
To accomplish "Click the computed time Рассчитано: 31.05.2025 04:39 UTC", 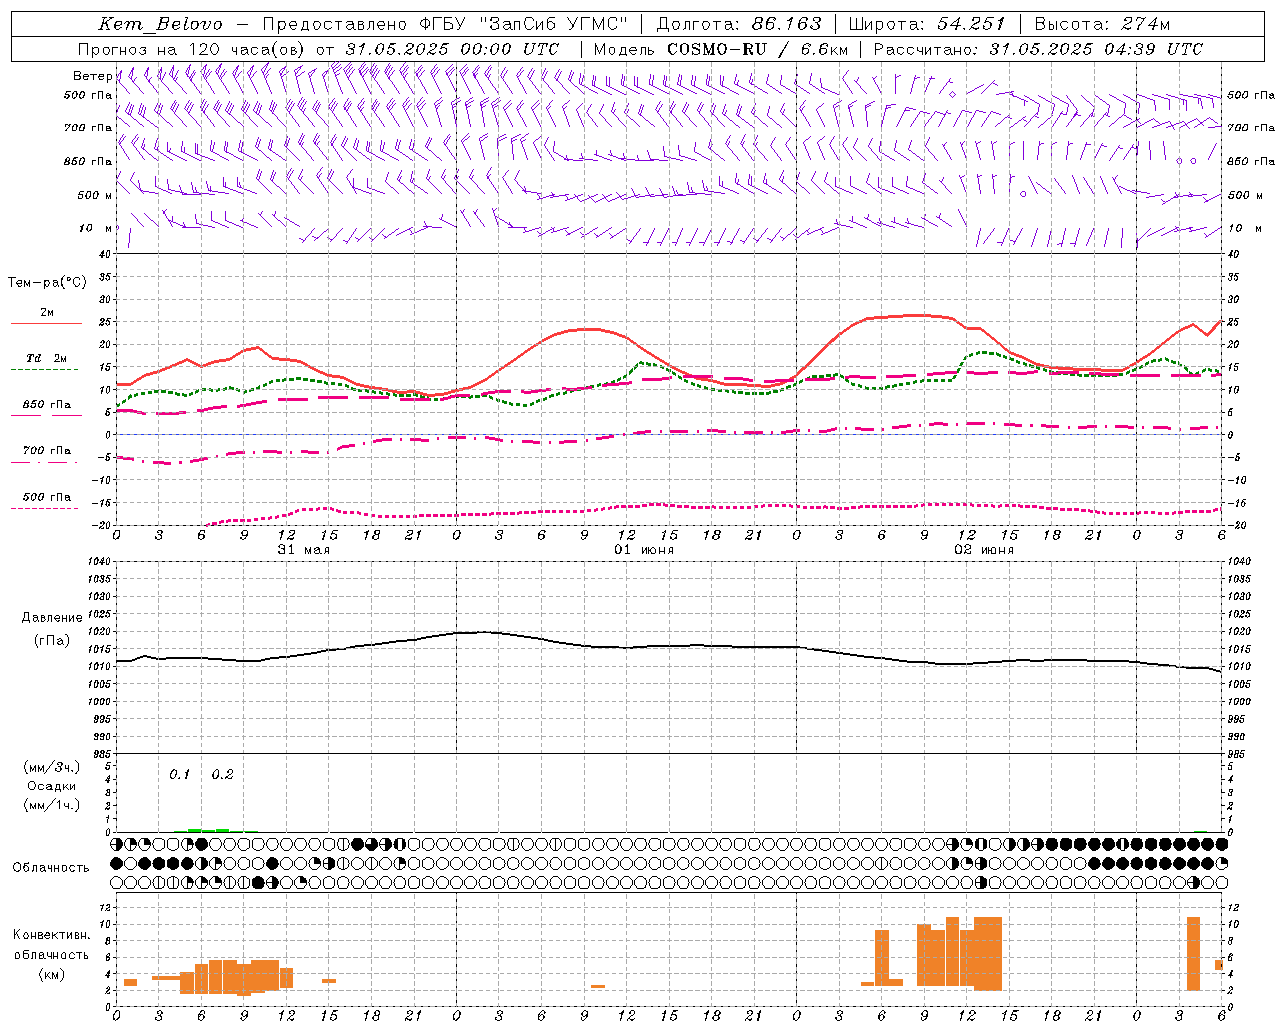I will coord(1038,49).
